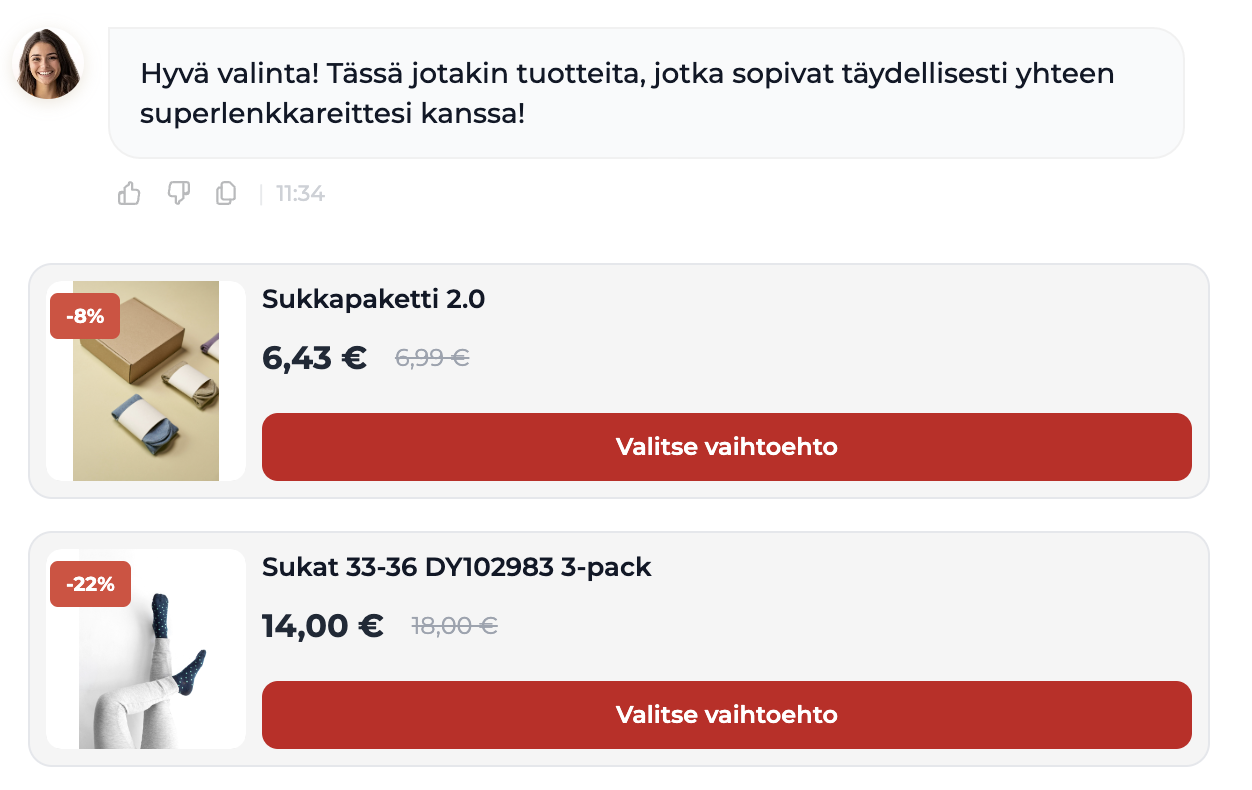Click Valitse vaihtoehto for Sukkapaketti 2.0

[x=726, y=447]
